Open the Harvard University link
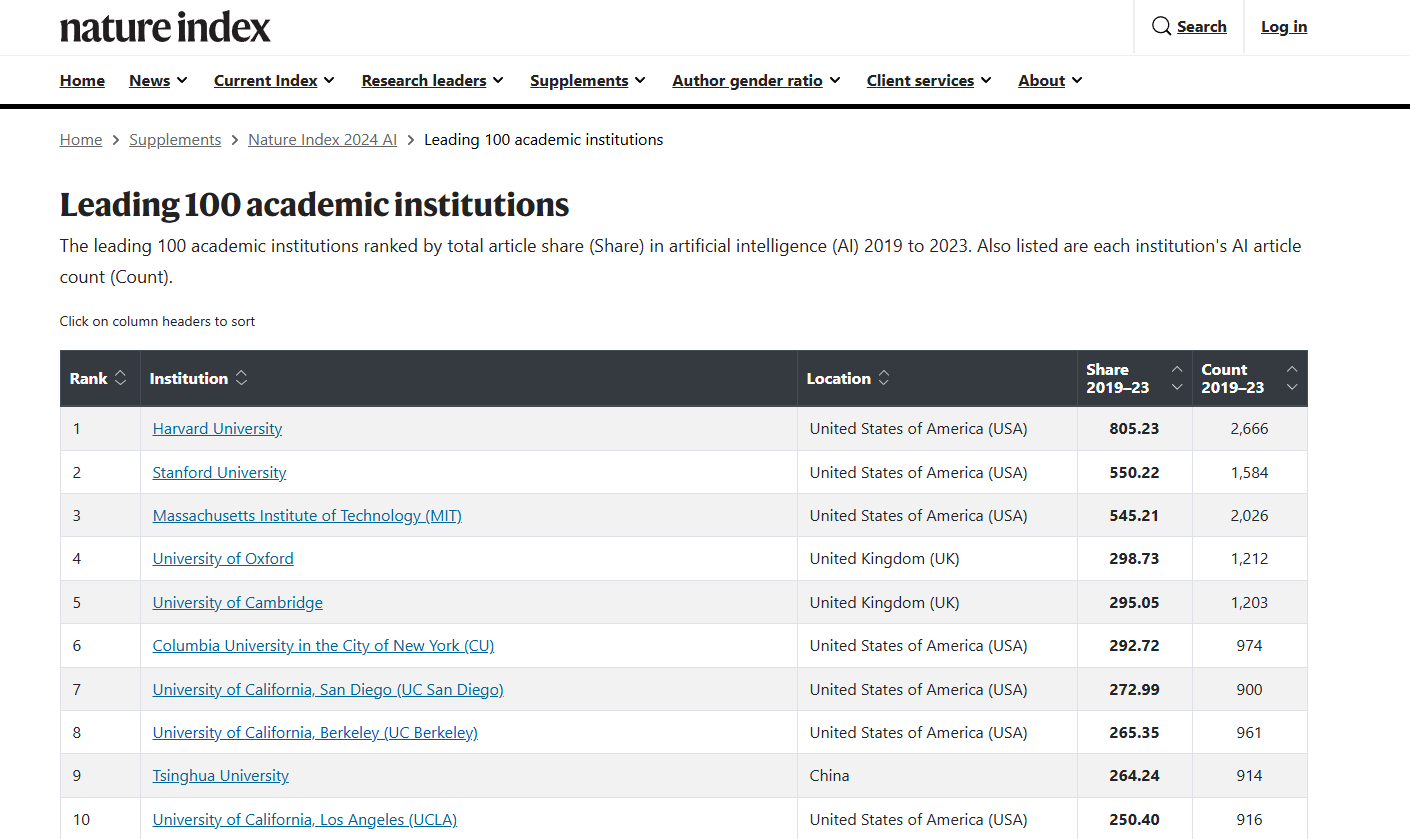The image size is (1410, 839). (x=217, y=429)
